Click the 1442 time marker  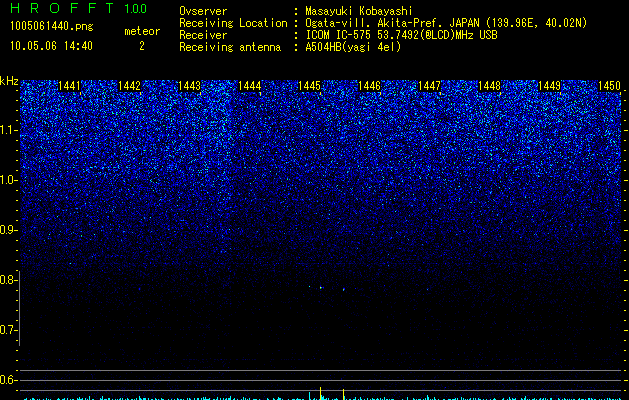pos(129,86)
